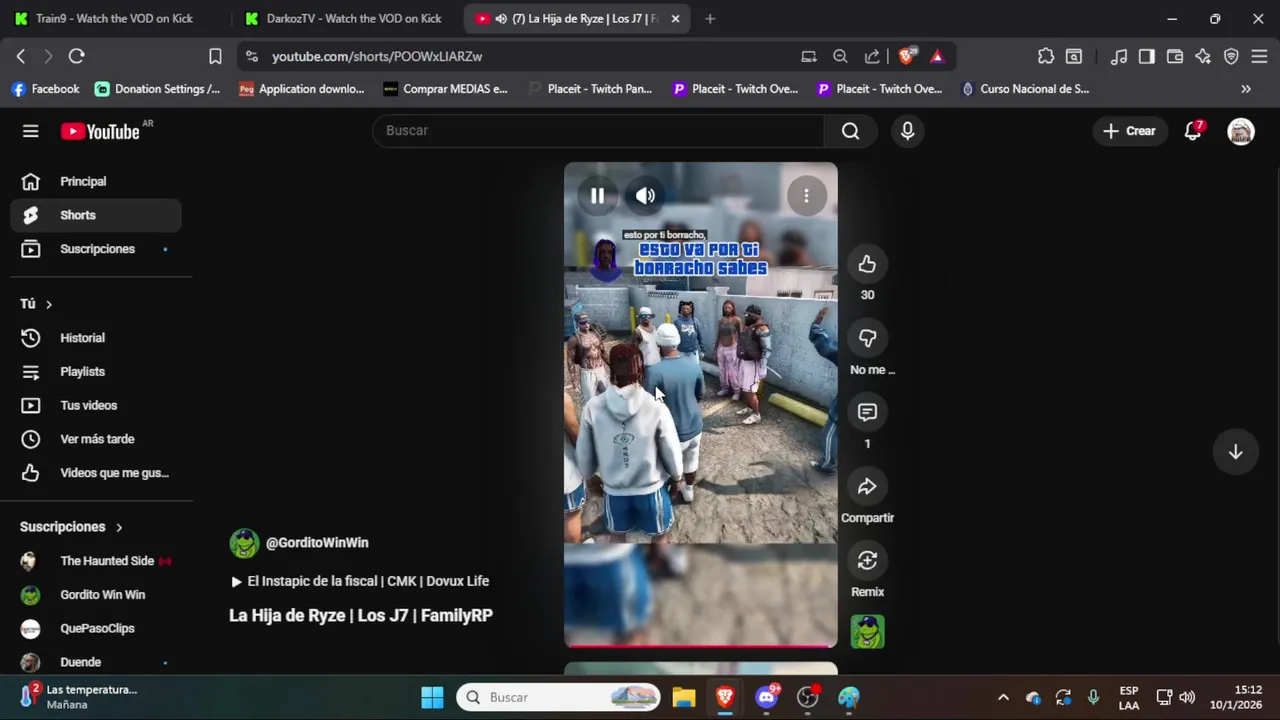Open the browser main hamburger menu

pos(1259,57)
